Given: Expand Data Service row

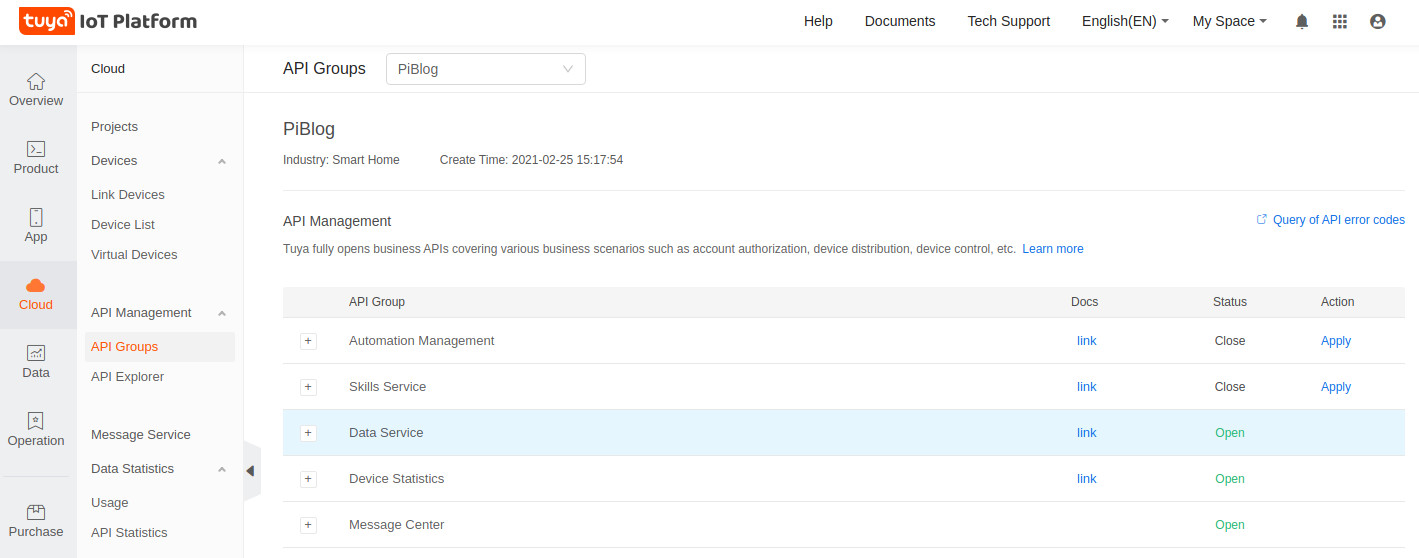Looking at the screenshot, I should click(308, 433).
